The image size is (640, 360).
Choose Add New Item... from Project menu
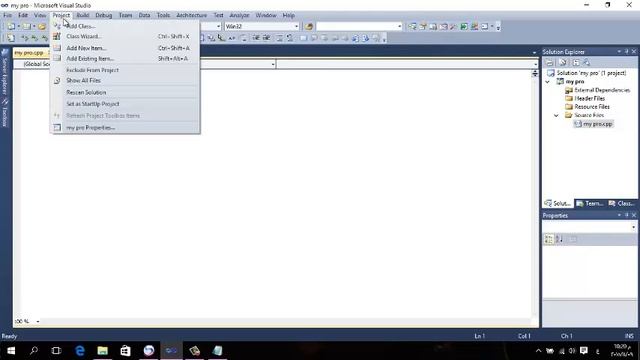pyautogui.click(x=125, y=48)
